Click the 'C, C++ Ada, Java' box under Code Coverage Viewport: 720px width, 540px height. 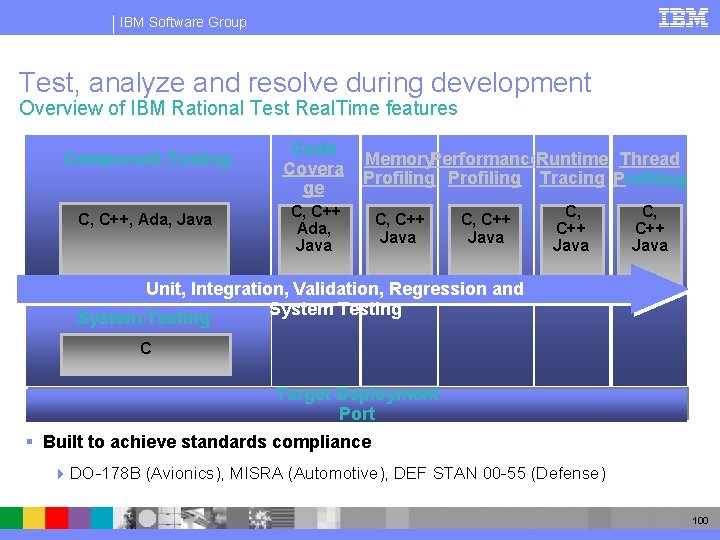click(315, 240)
